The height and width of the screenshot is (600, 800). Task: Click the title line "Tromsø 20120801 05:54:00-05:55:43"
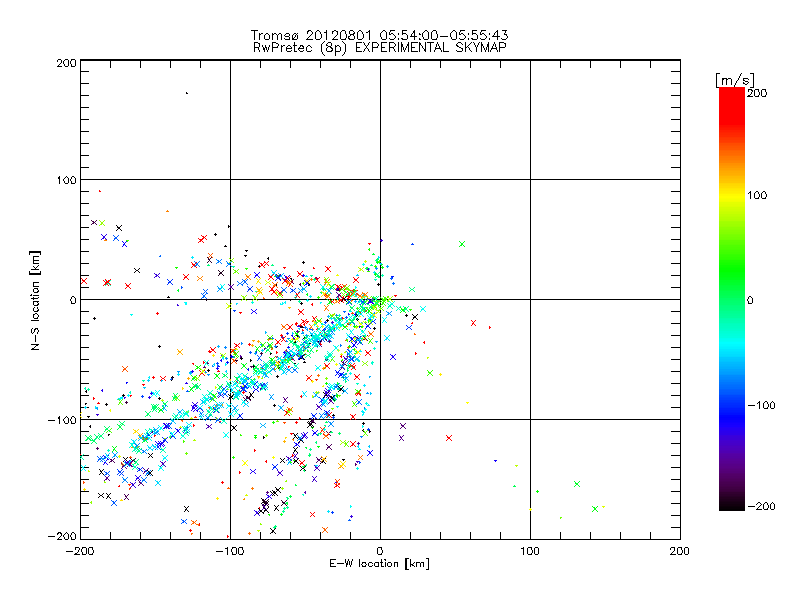pyautogui.click(x=379, y=35)
